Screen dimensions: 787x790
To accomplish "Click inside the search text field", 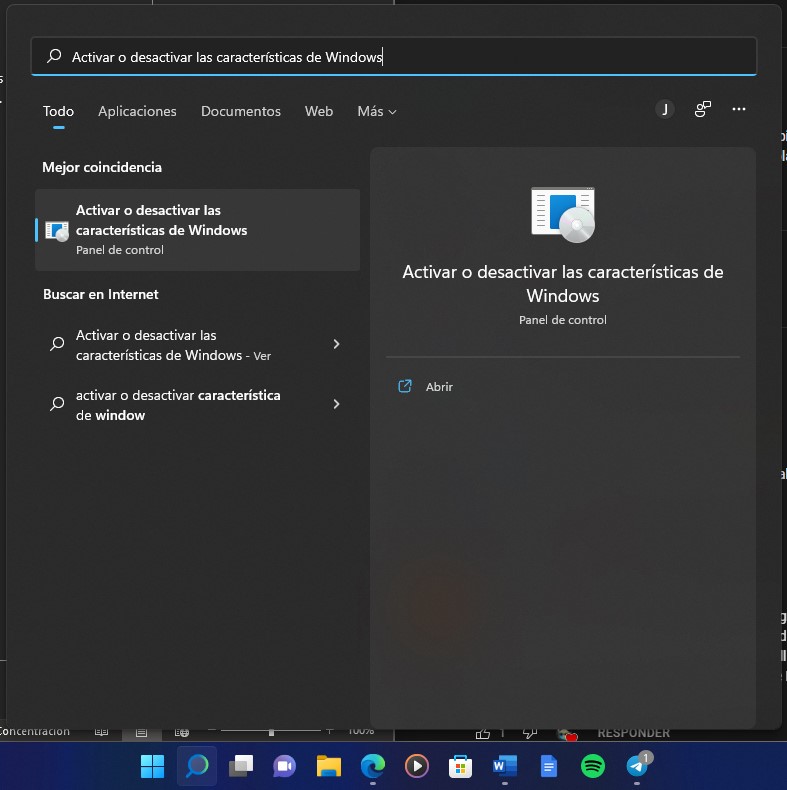I will [x=400, y=57].
